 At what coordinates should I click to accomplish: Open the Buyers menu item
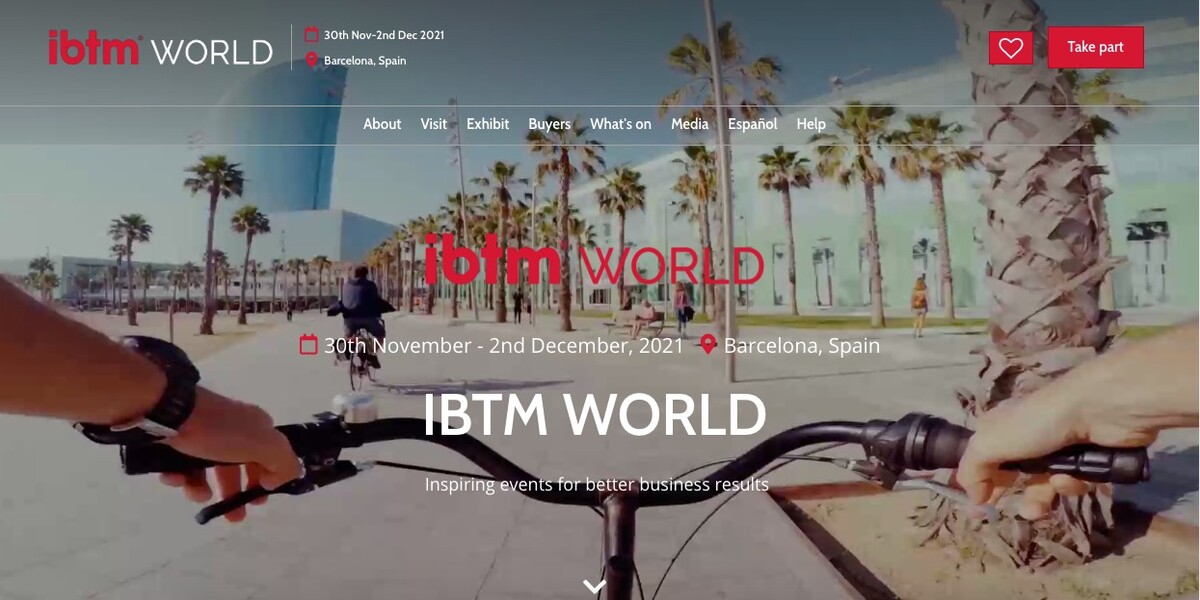(550, 124)
